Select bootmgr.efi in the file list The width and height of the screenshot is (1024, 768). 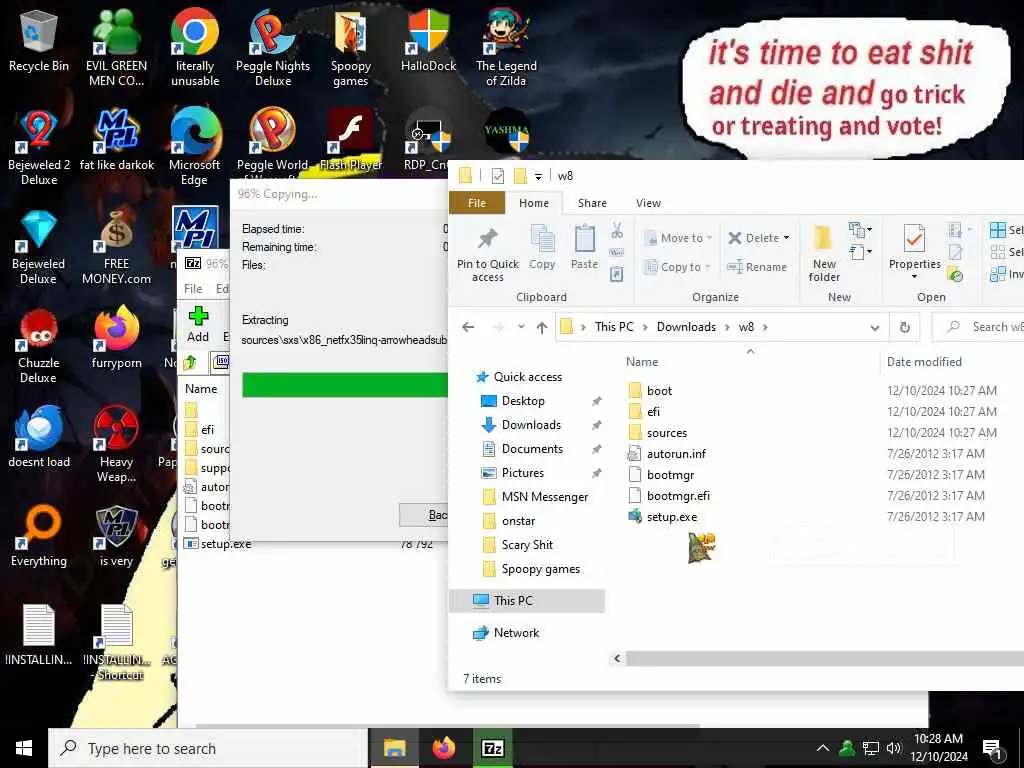(x=678, y=495)
